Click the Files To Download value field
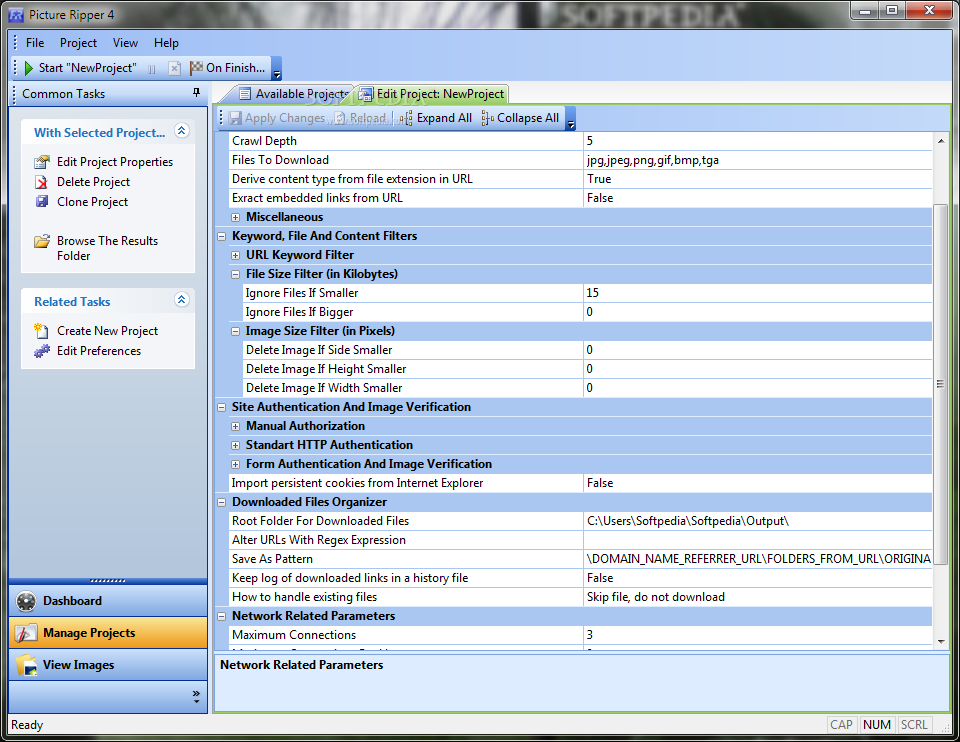The height and width of the screenshot is (742, 960). point(758,160)
